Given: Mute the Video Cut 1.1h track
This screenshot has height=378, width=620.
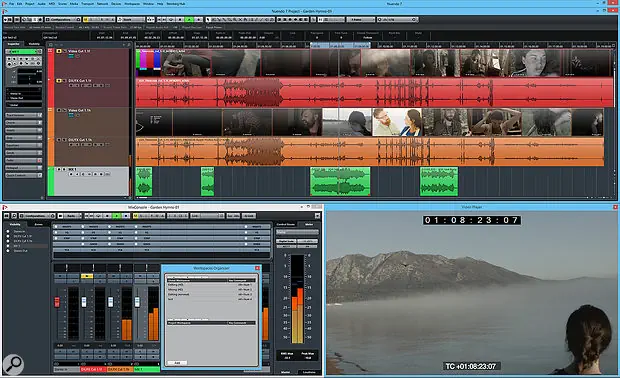Looking at the screenshot, I should (59, 110).
